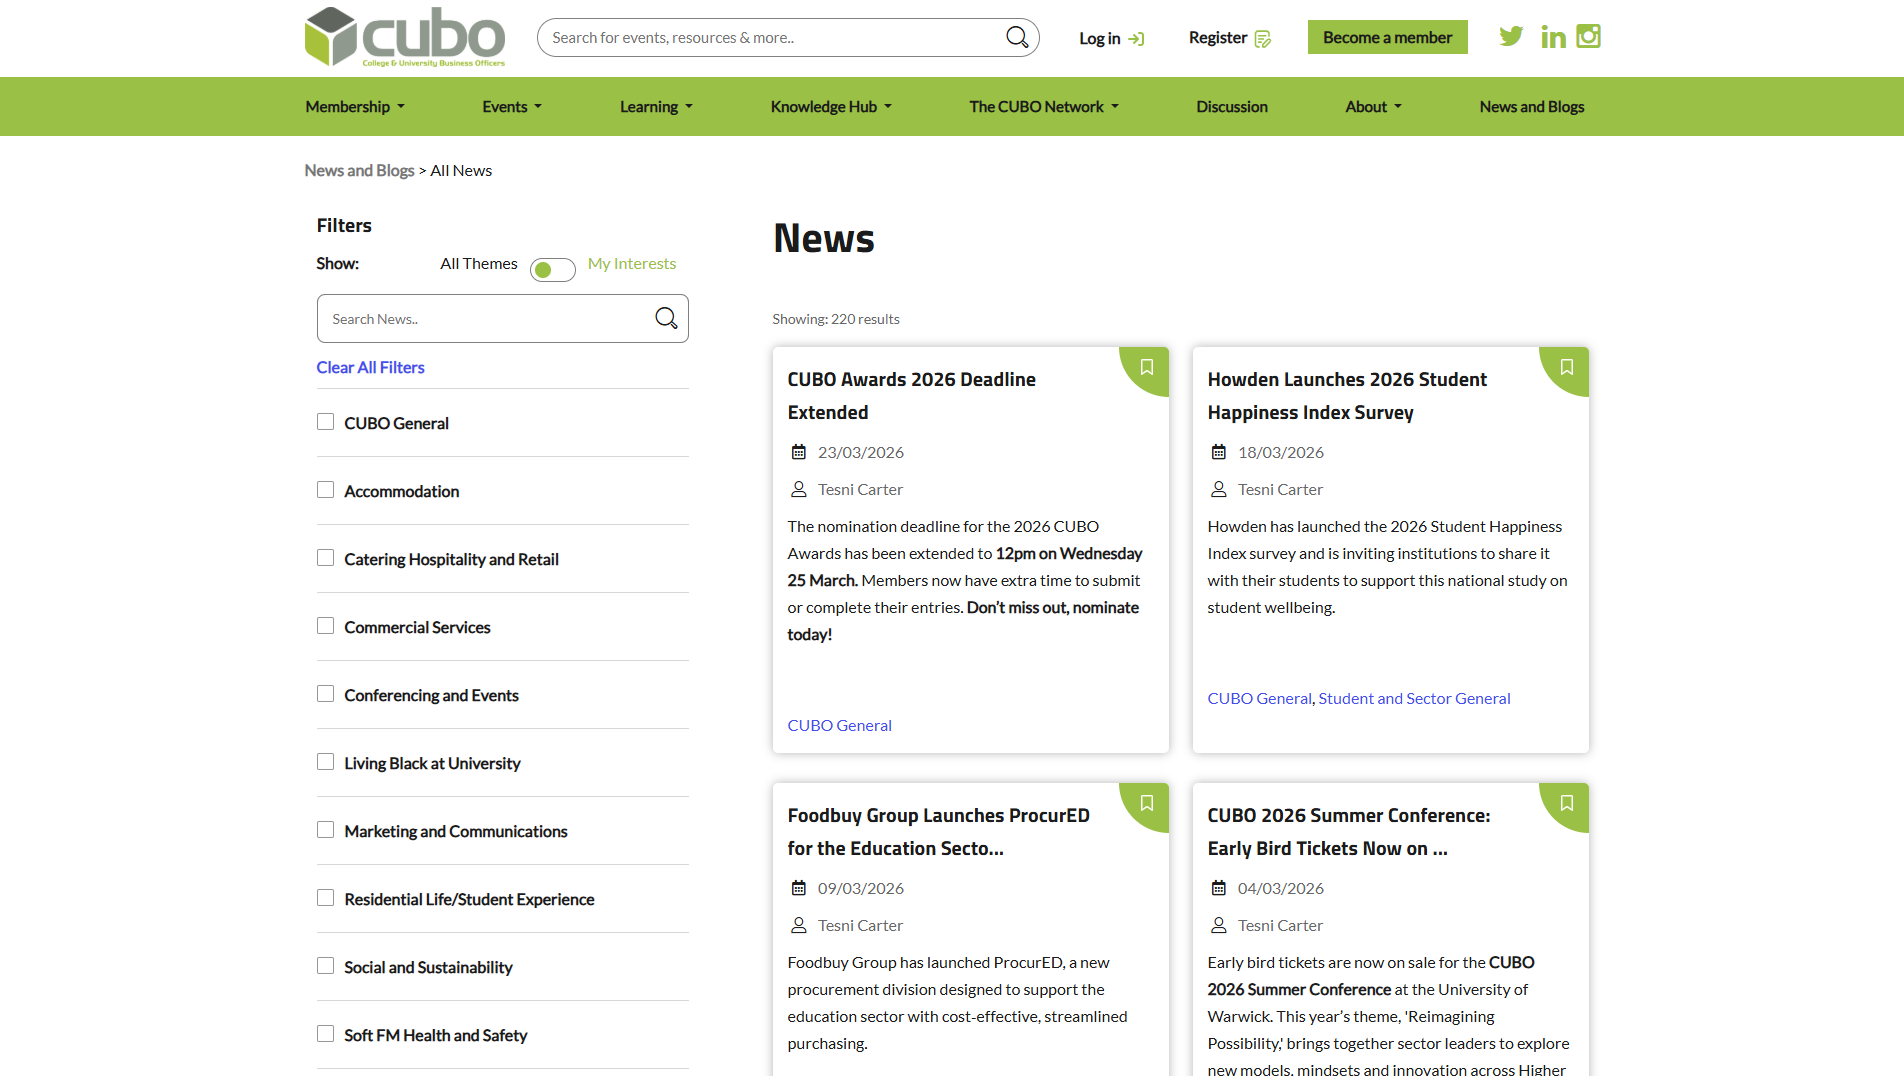Go to the Discussion menu item
Viewport: 1904px width, 1076px height.
pos(1231,107)
